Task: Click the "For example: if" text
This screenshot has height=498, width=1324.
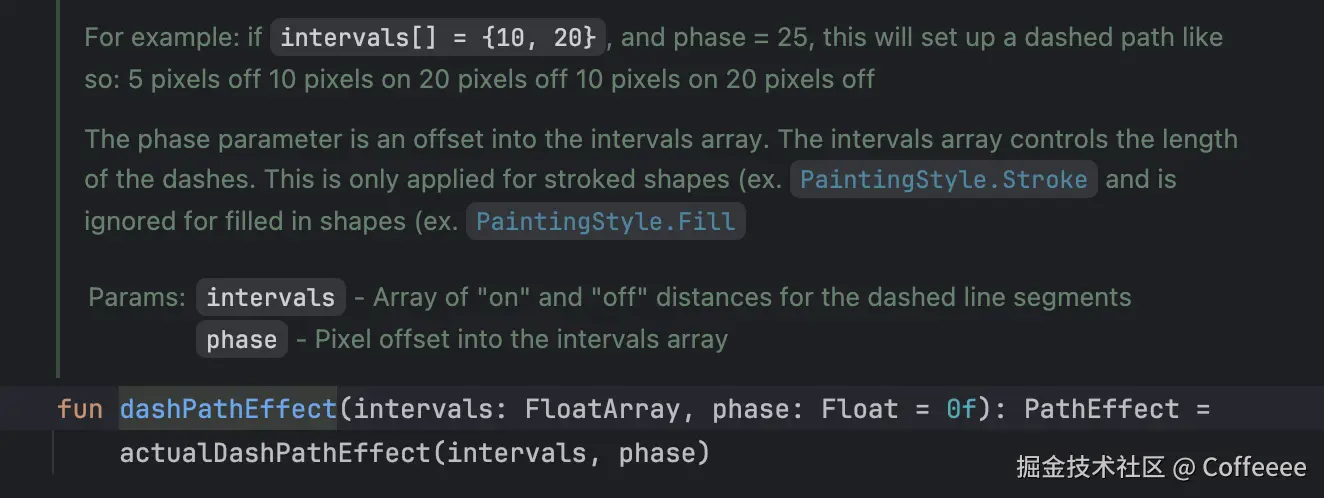Action: (172, 38)
